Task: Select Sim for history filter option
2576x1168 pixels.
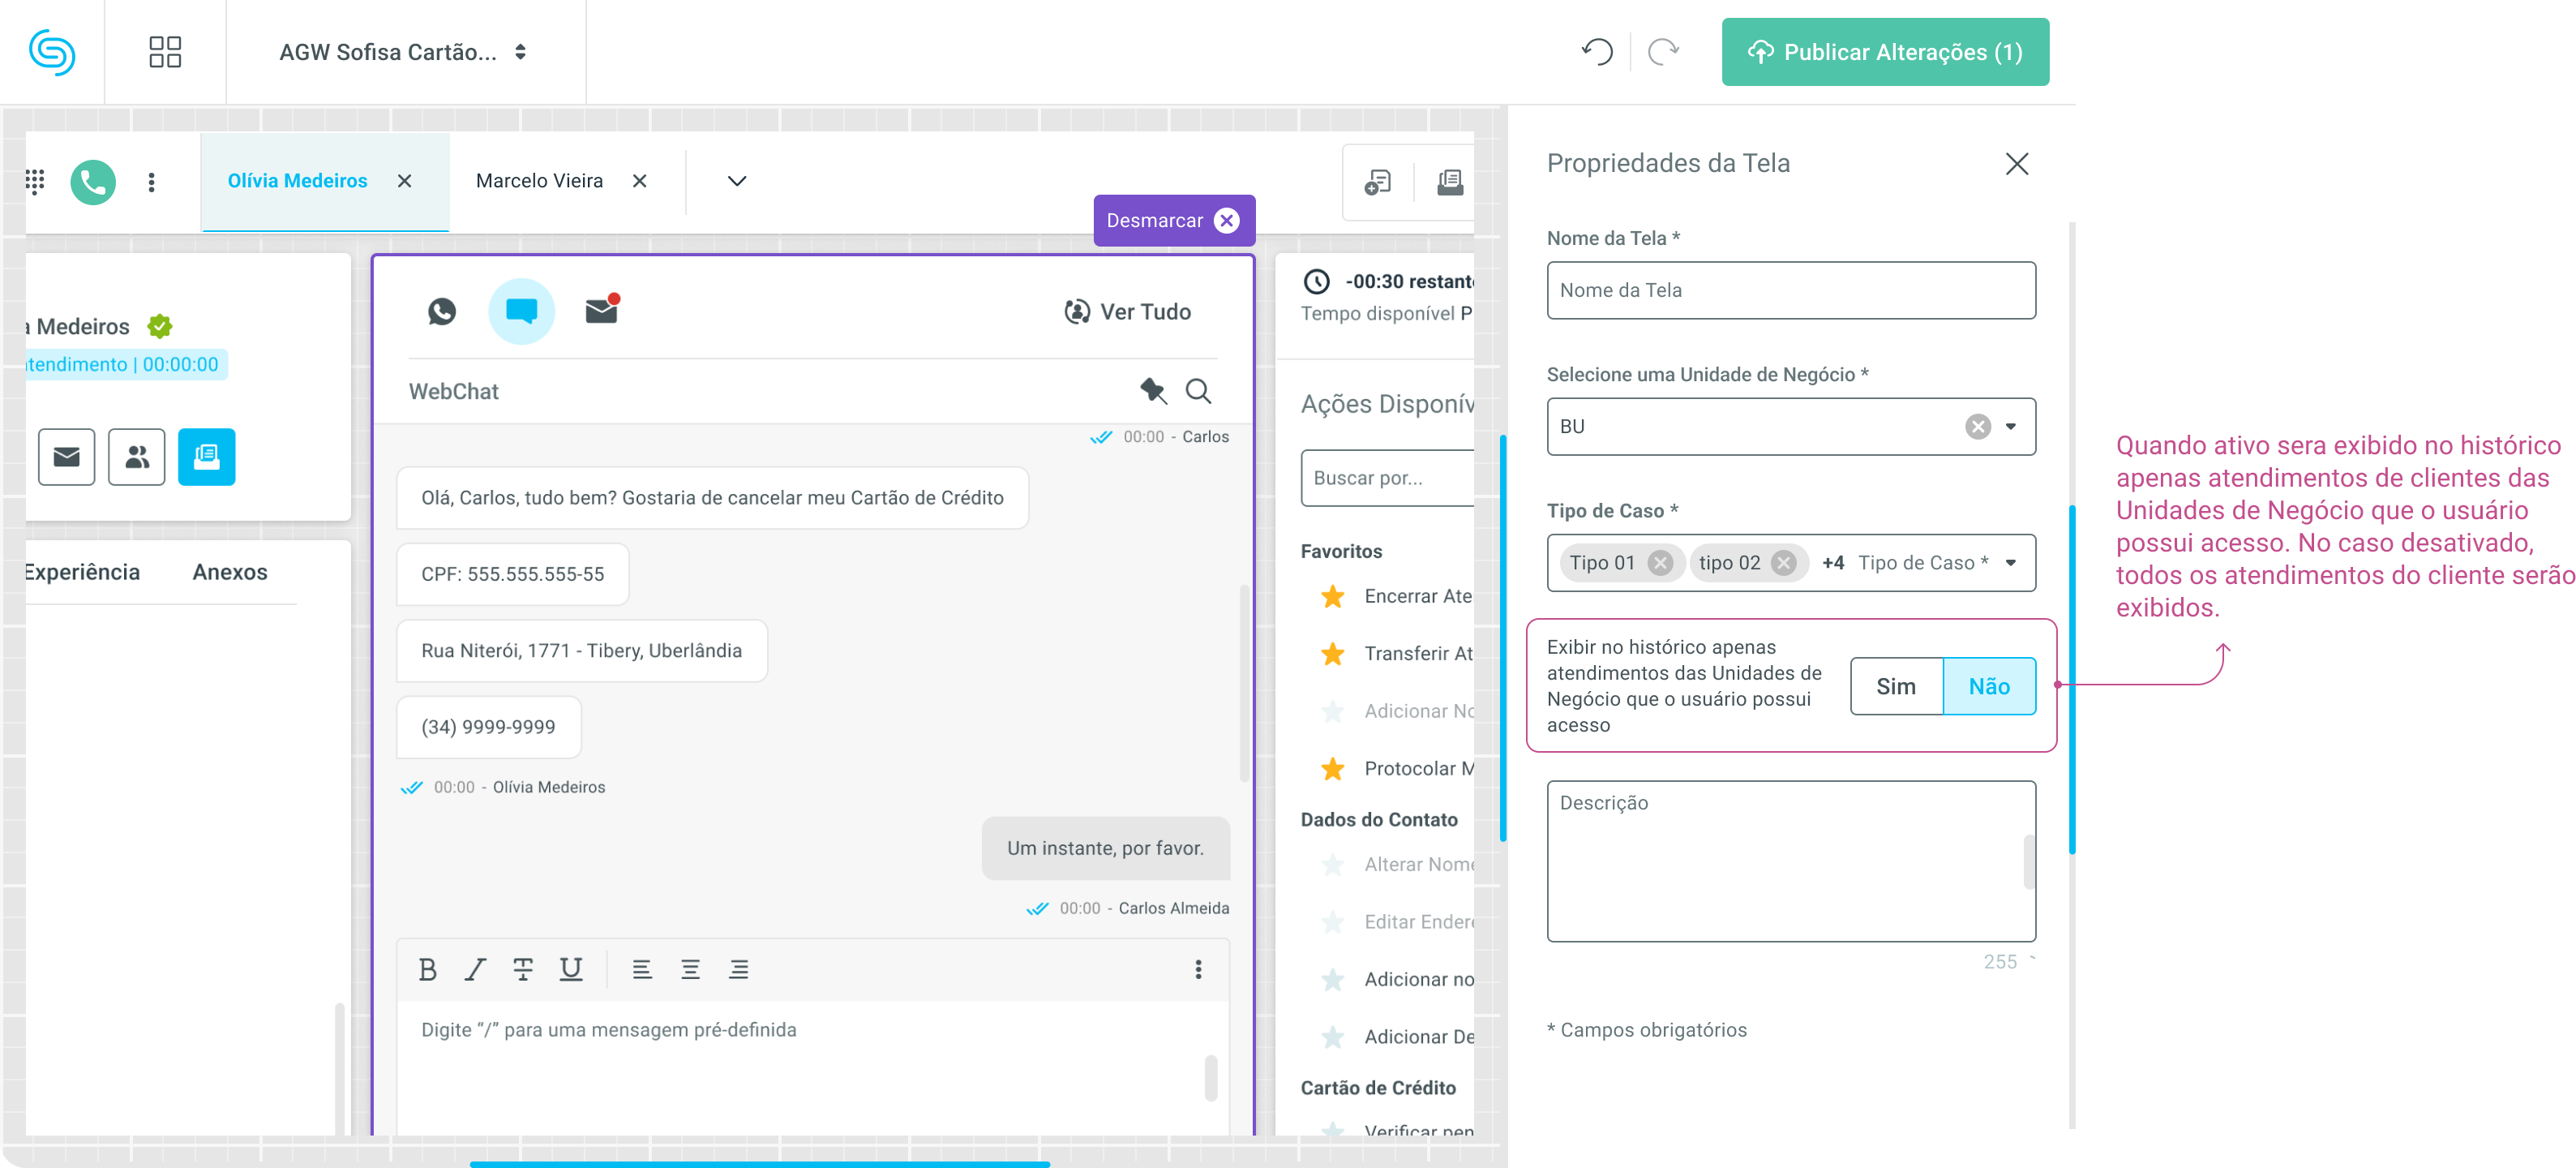Action: [x=1895, y=686]
